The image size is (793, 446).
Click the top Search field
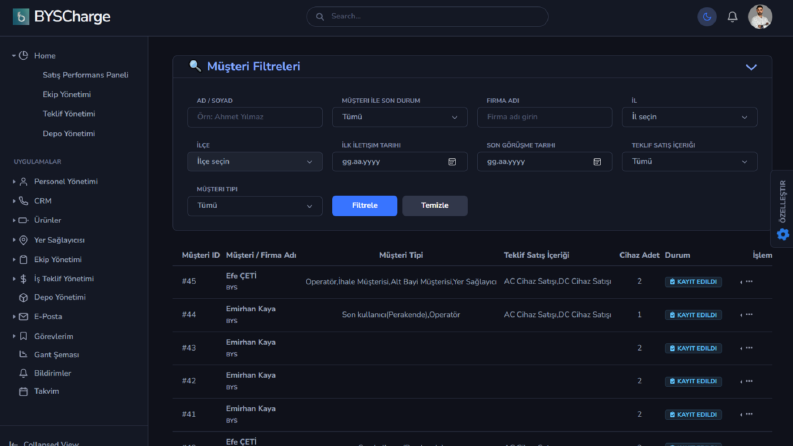point(427,17)
